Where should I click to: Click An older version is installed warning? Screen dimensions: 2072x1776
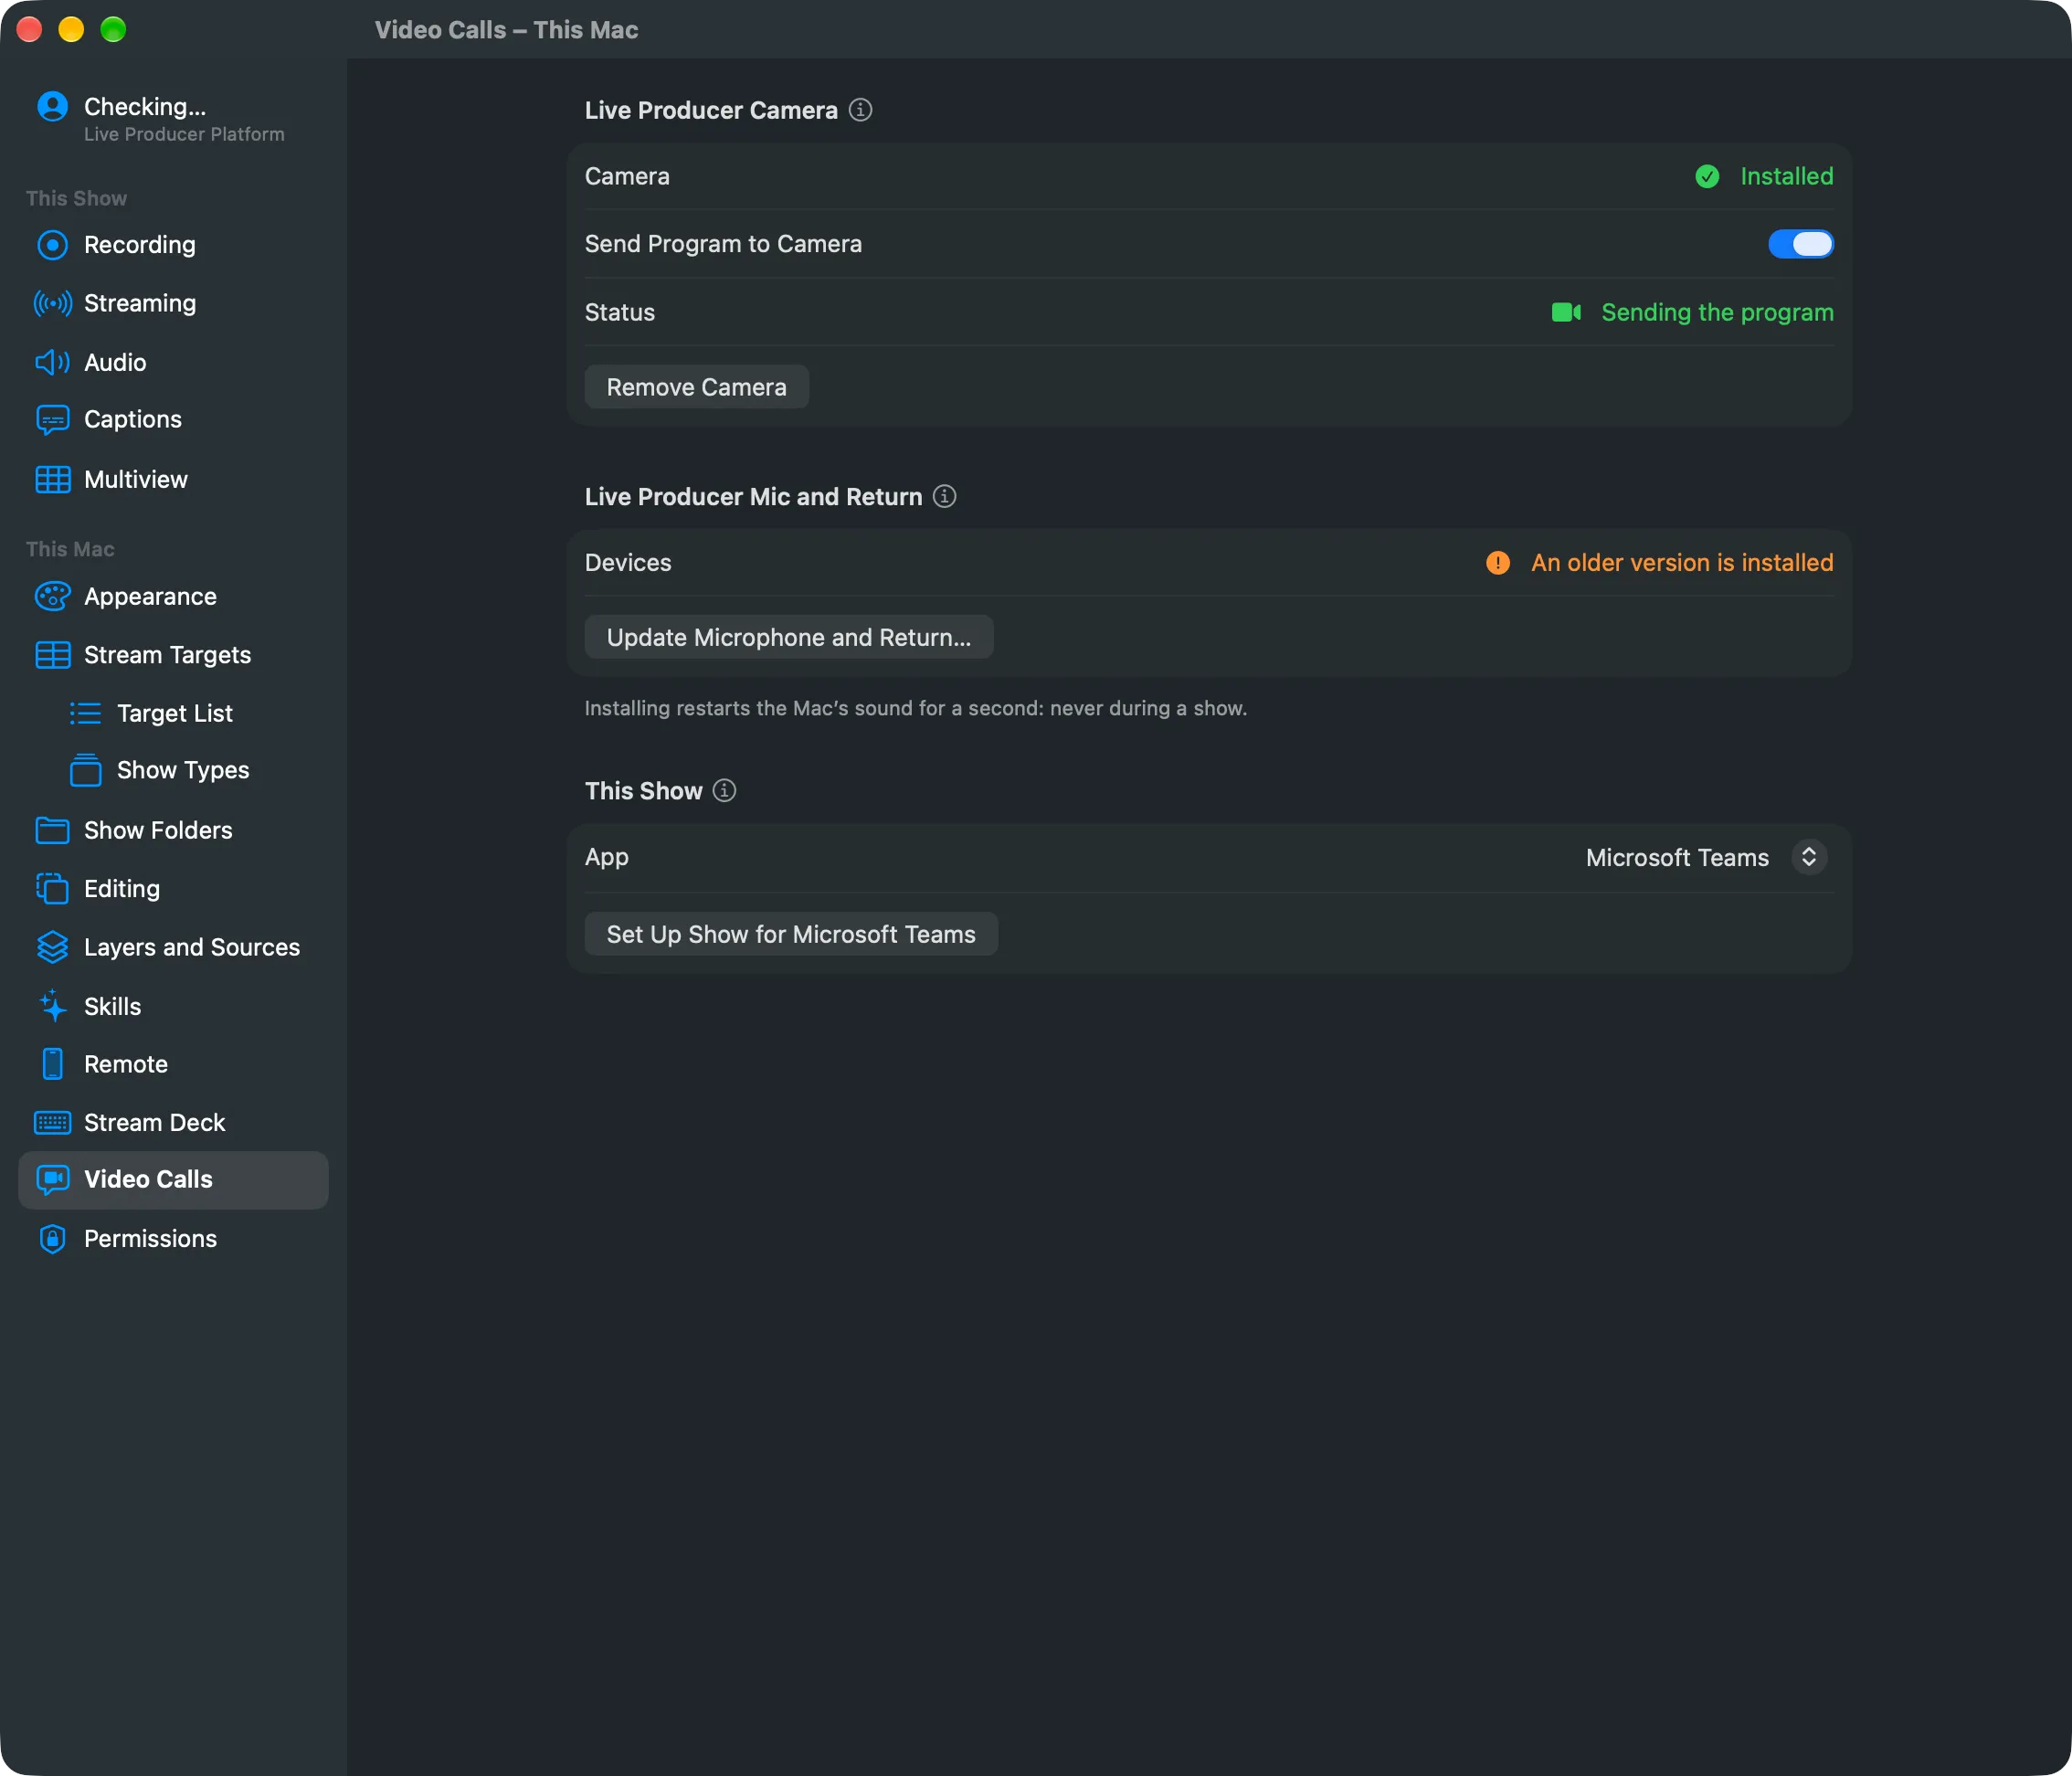tap(1682, 563)
